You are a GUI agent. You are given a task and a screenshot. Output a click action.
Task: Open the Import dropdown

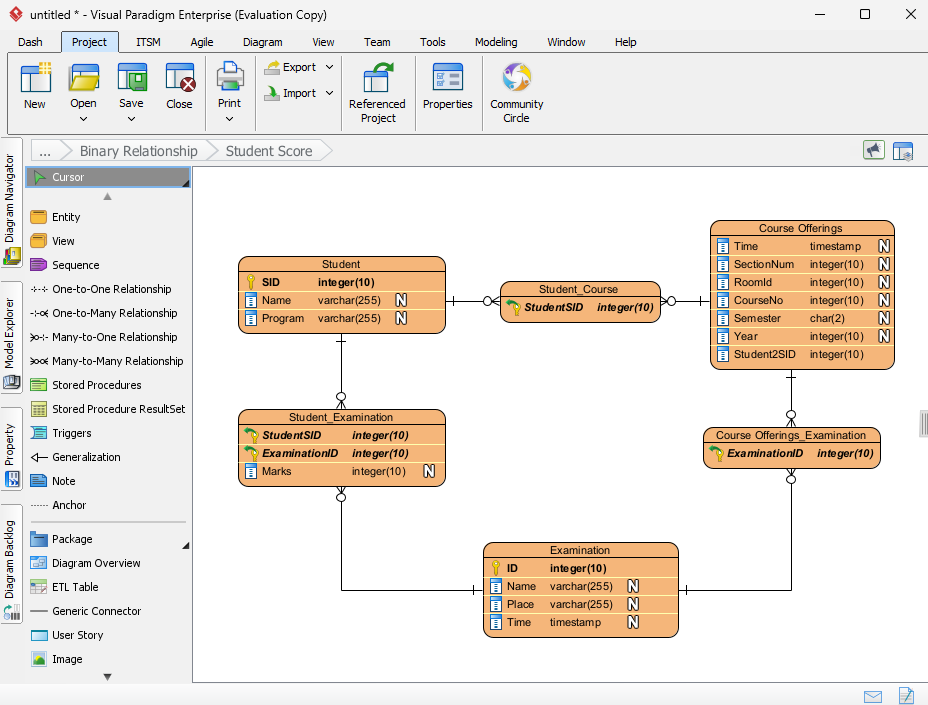point(329,93)
